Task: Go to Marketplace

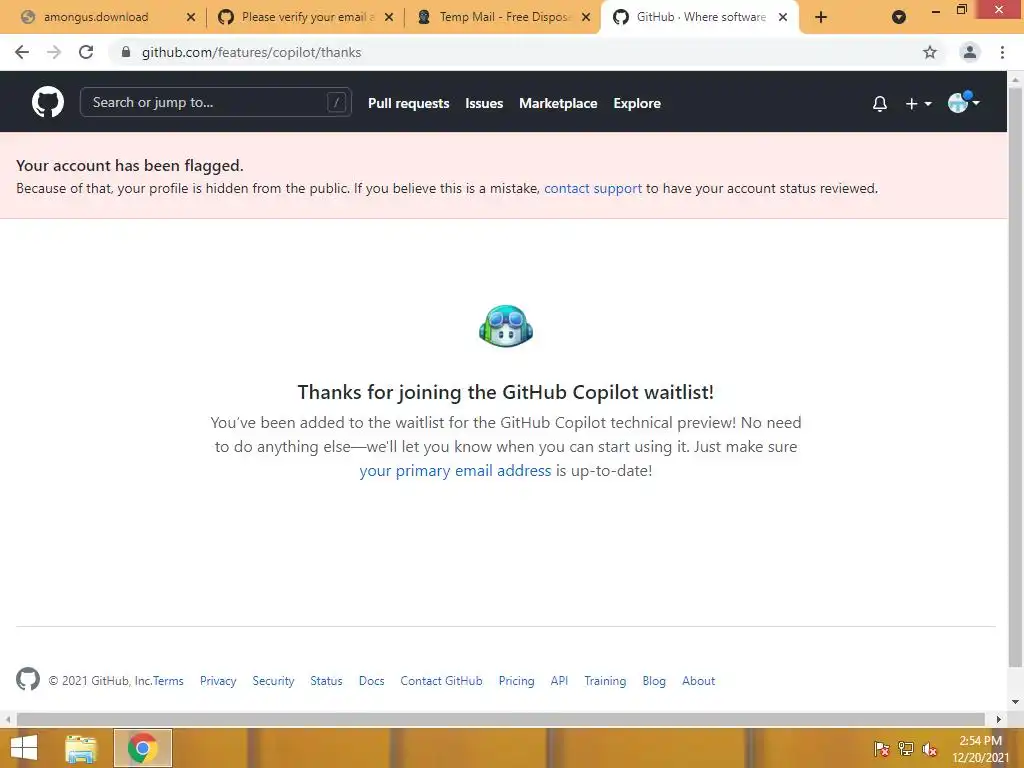Action: click(558, 103)
